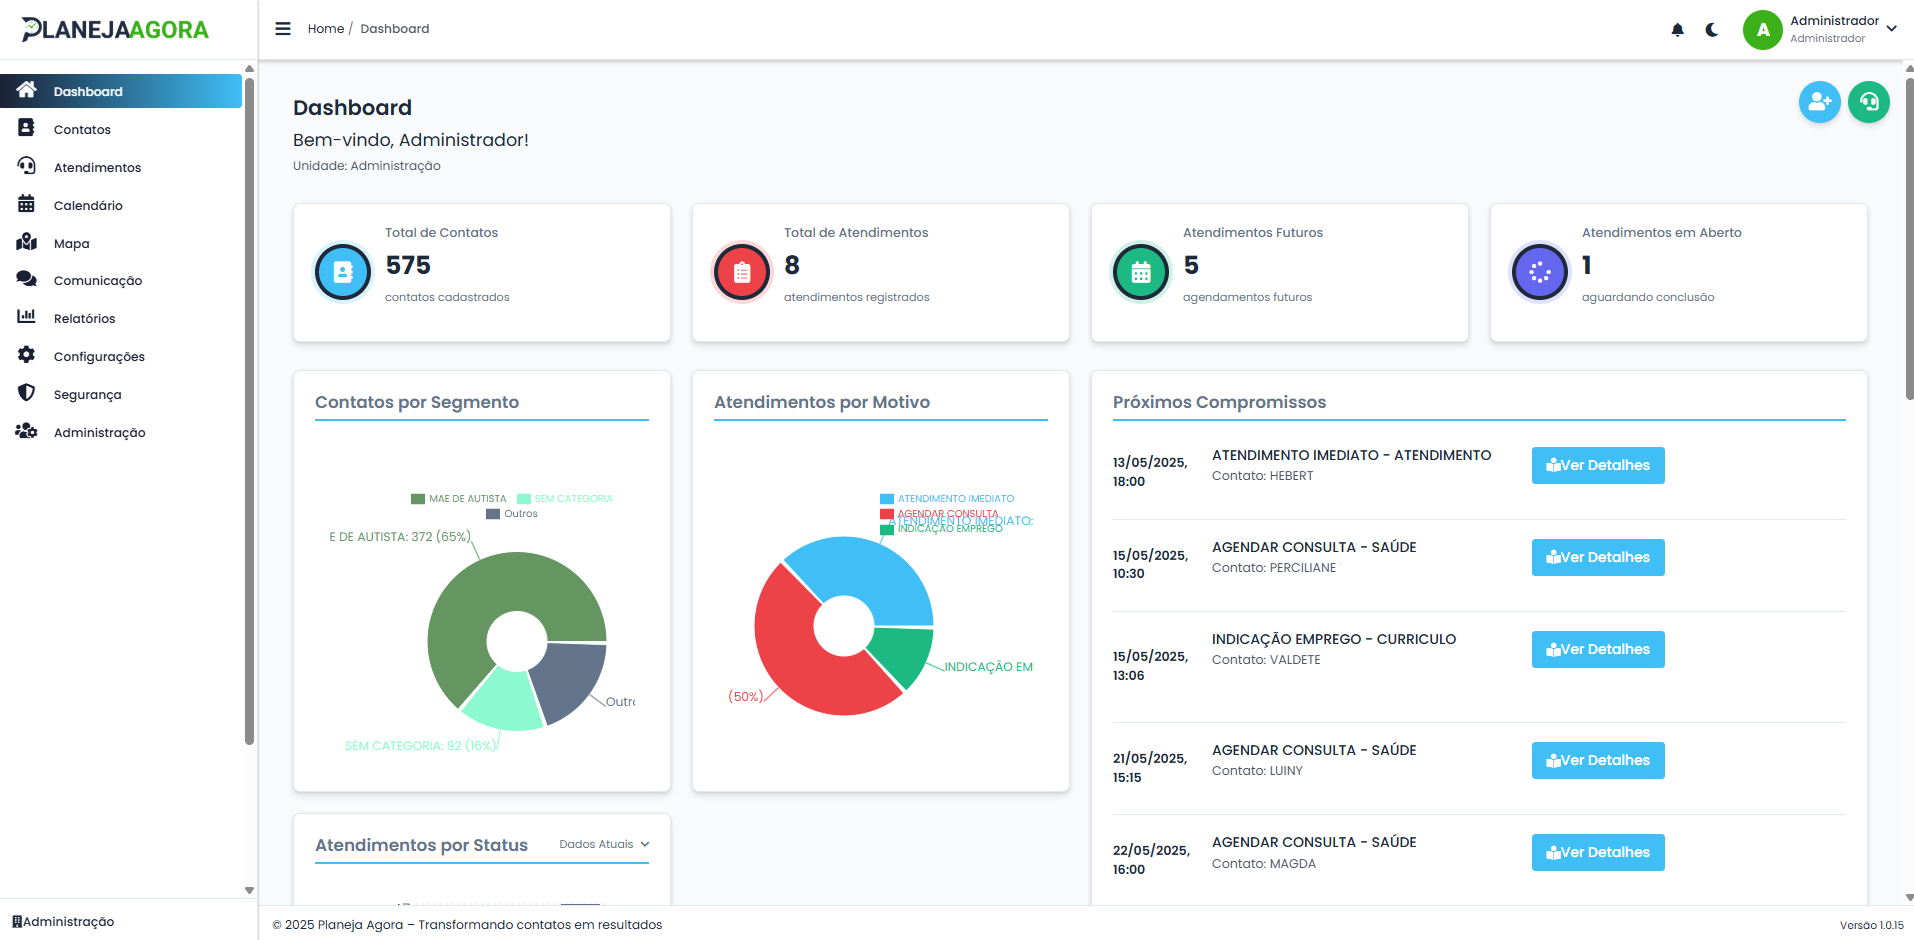Hide SEM CATEGORIA slice via chart legend
The width and height of the screenshot is (1914, 940).
pyautogui.click(x=565, y=497)
